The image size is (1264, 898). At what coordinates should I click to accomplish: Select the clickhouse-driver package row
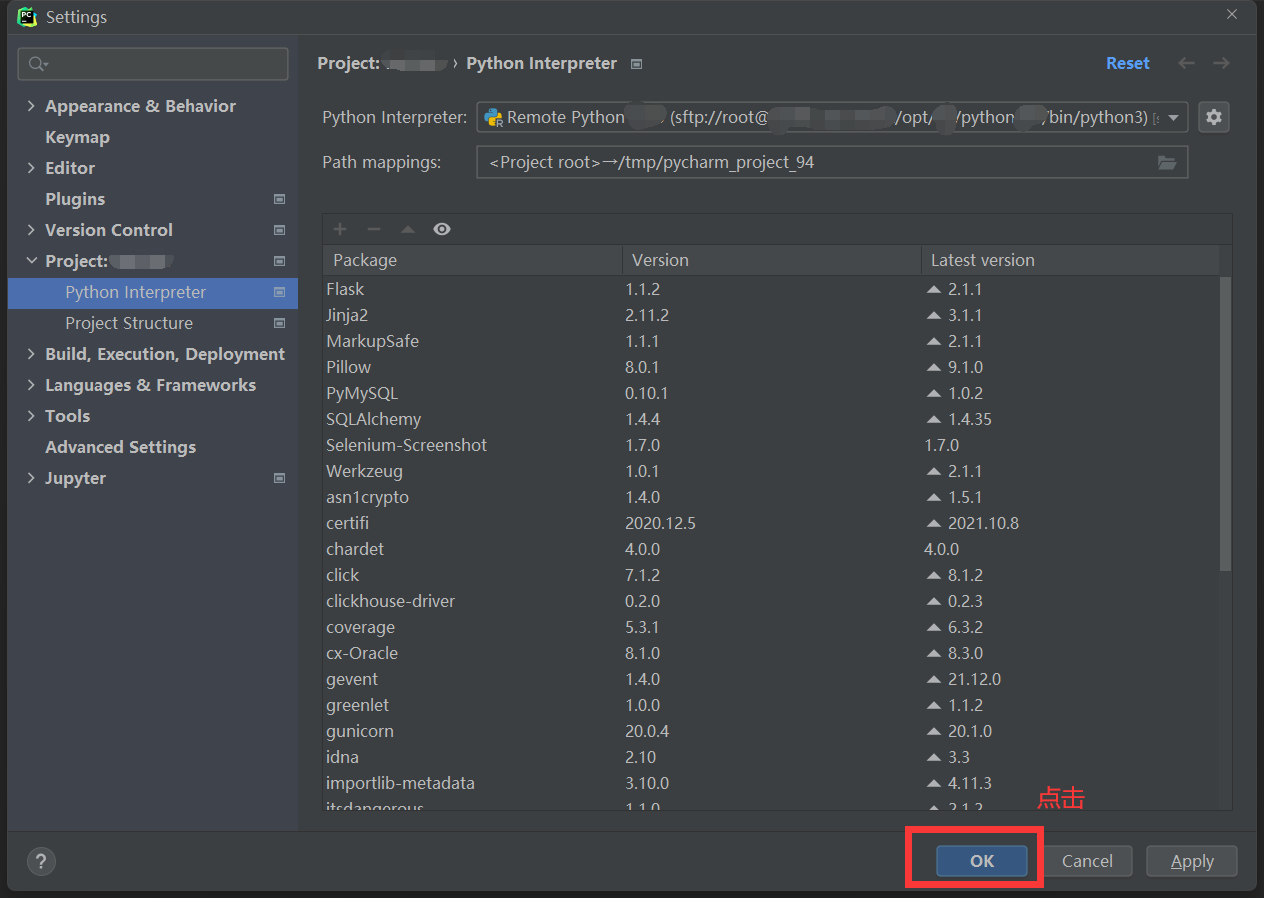pos(771,601)
